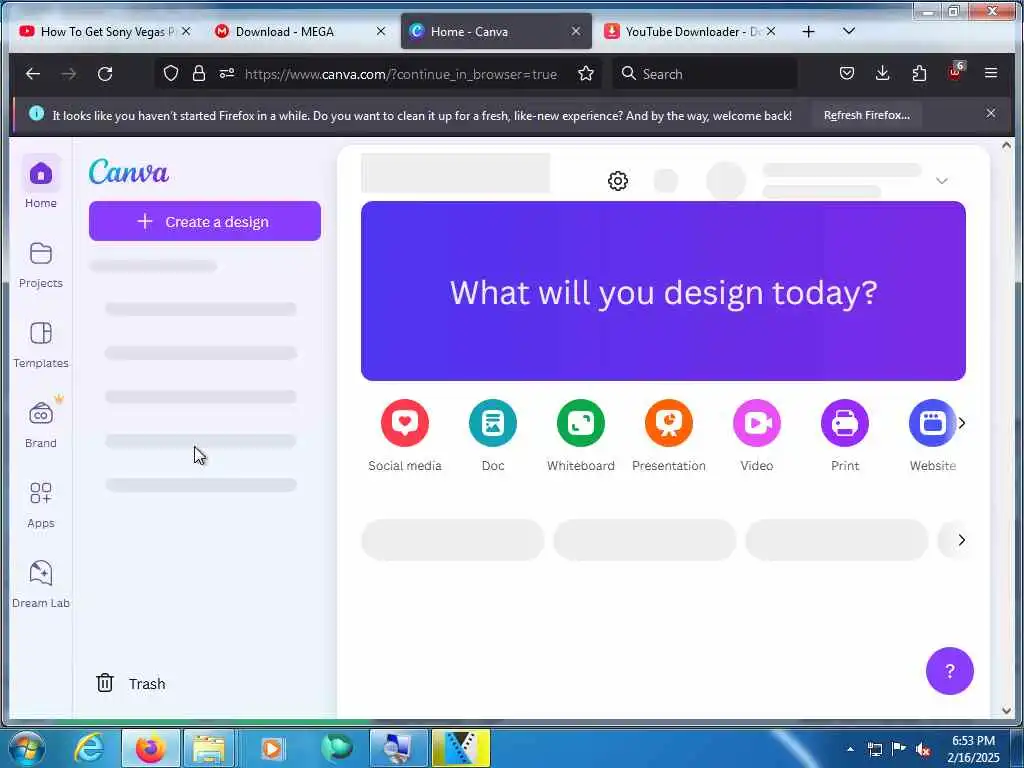Reload the current page

pyautogui.click(x=105, y=74)
